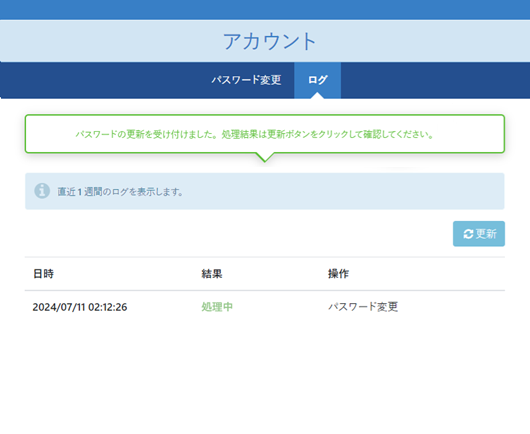The height and width of the screenshot is (434, 530).
Task: Click the white triangle marker under ログ tab
Action: click(x=317, y=95)
